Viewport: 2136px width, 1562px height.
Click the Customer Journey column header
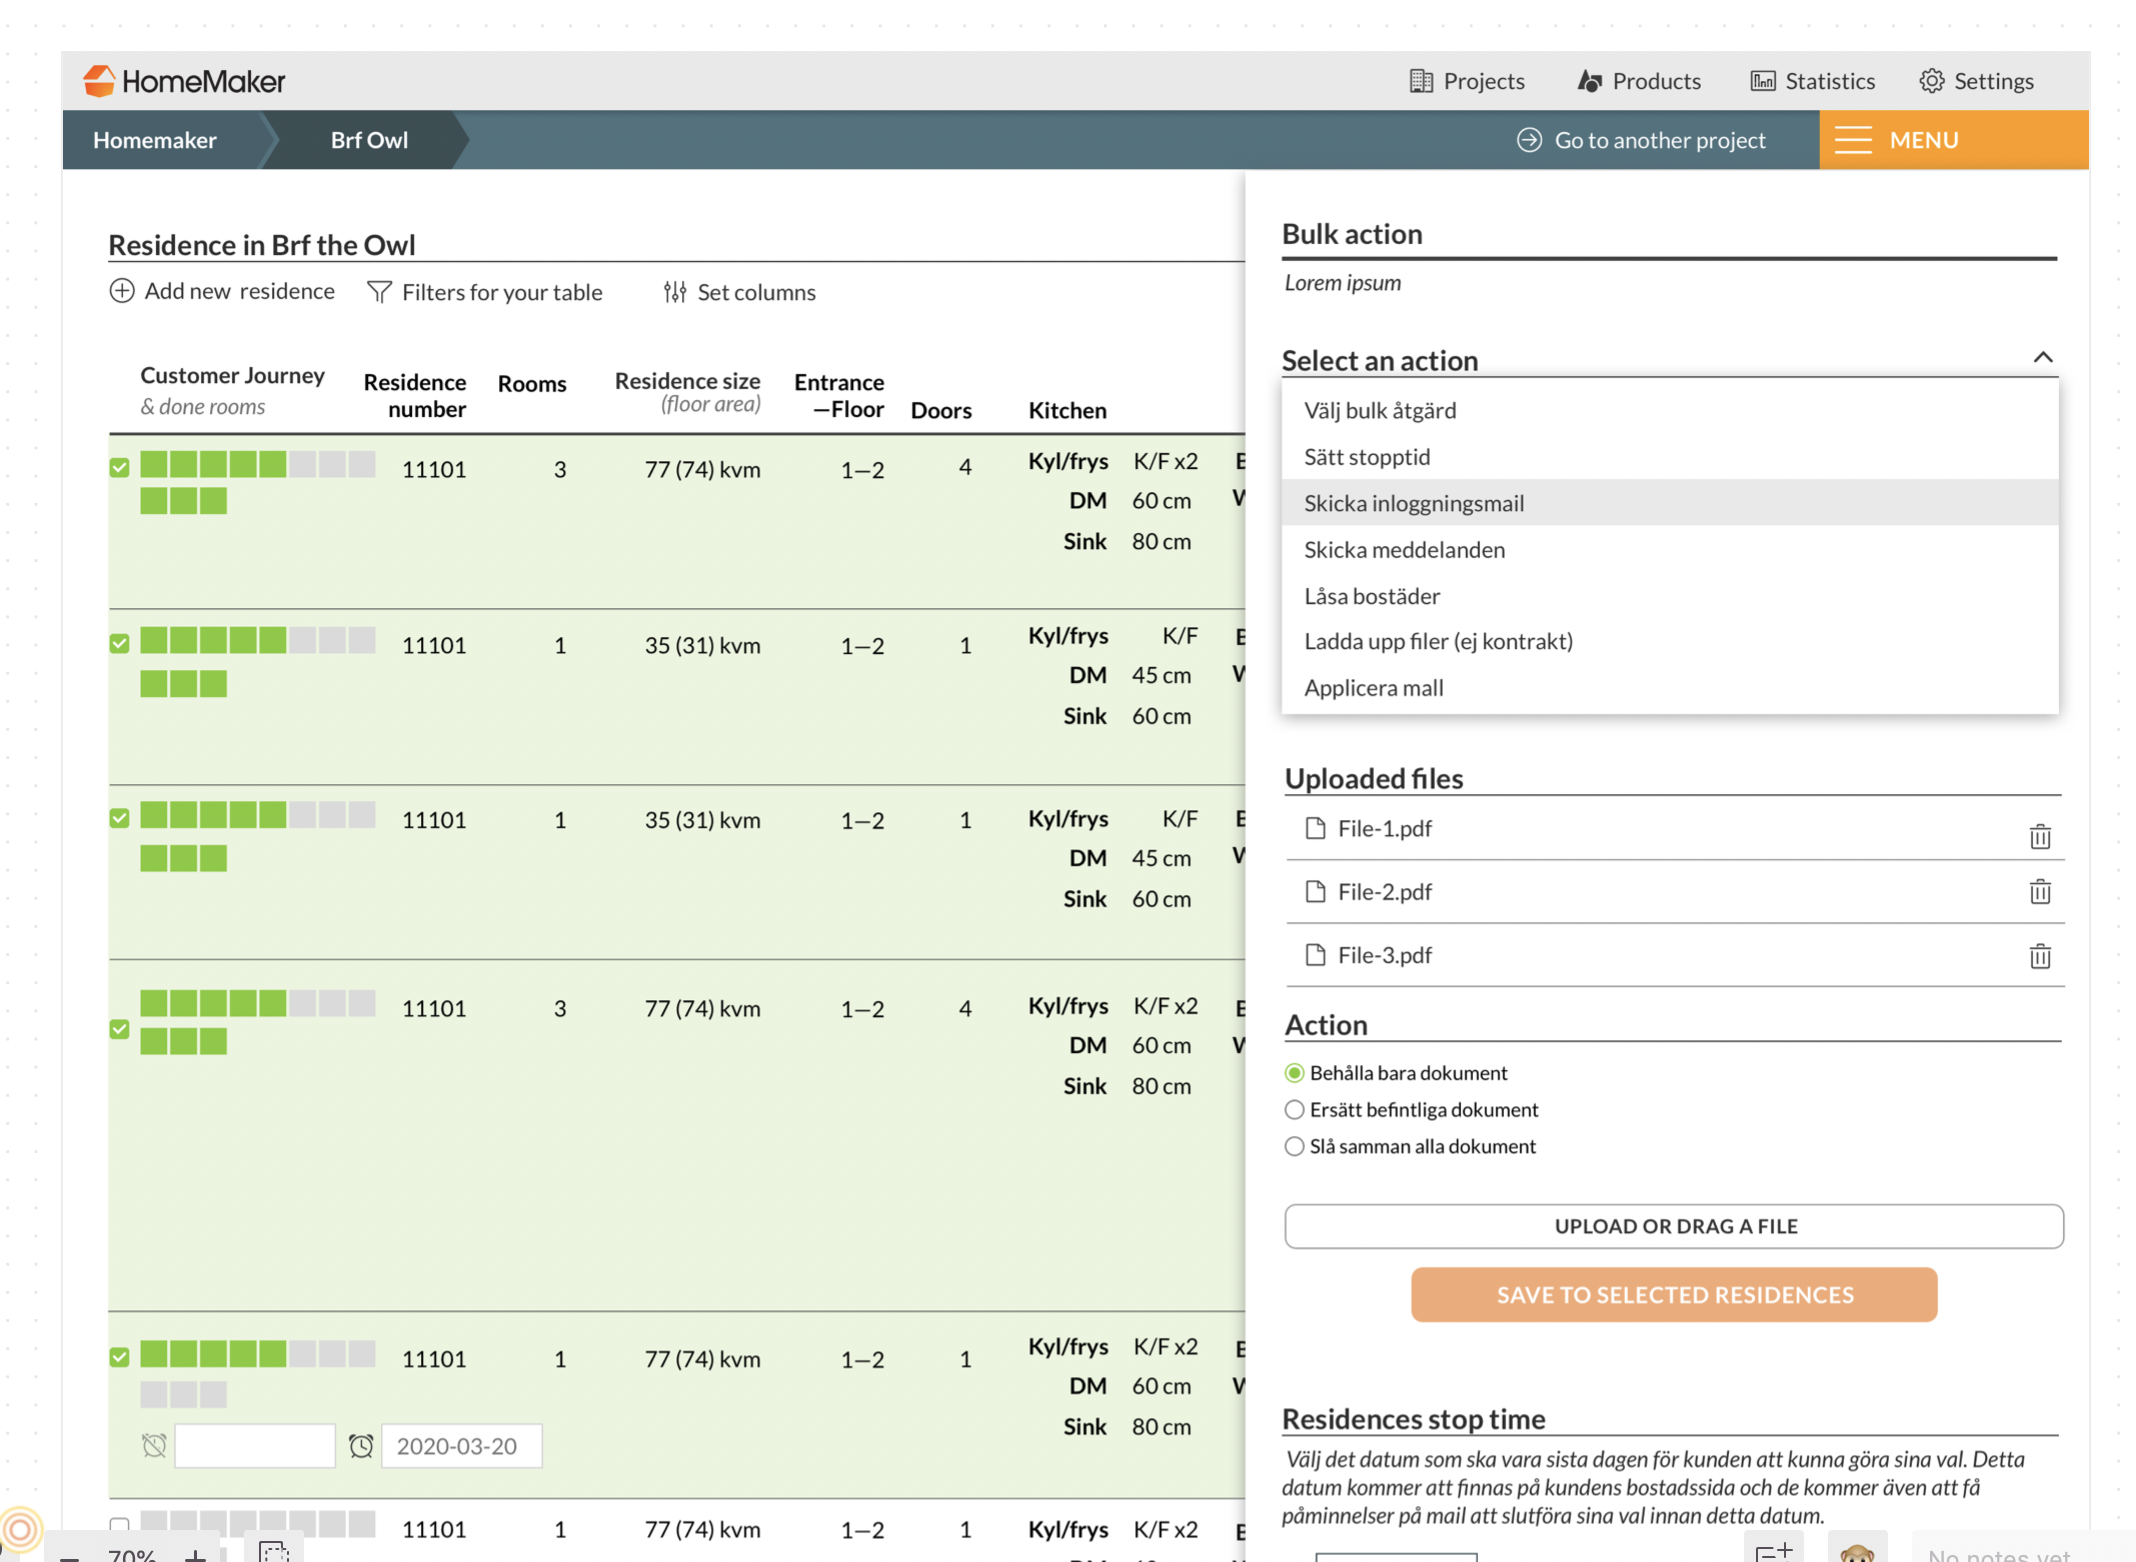(x=232, y=375)
